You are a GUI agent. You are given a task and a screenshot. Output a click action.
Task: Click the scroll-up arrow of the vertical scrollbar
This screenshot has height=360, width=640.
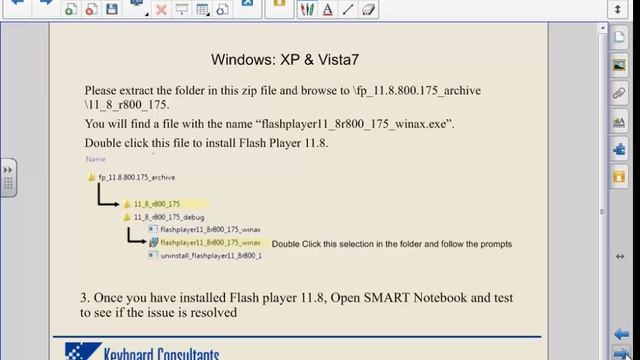tap(602, 29)
